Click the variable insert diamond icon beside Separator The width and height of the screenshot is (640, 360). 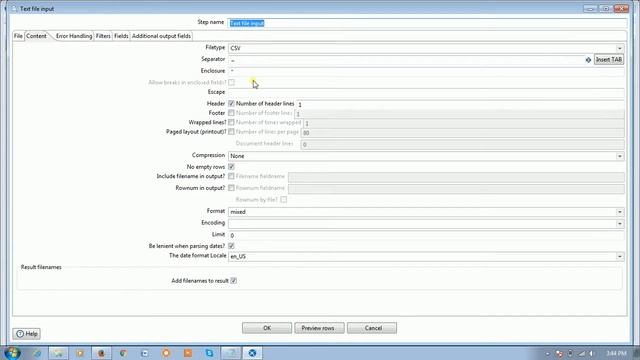(x=588, y=60)
